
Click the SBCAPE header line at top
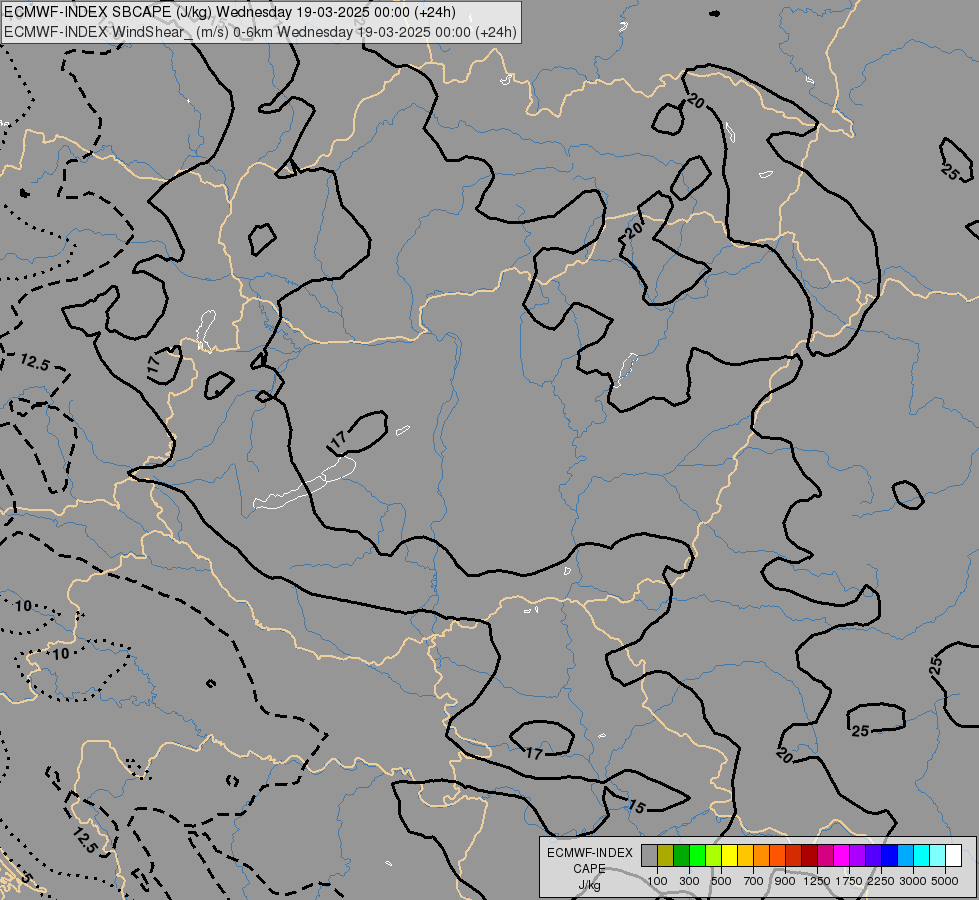[230, 12]
